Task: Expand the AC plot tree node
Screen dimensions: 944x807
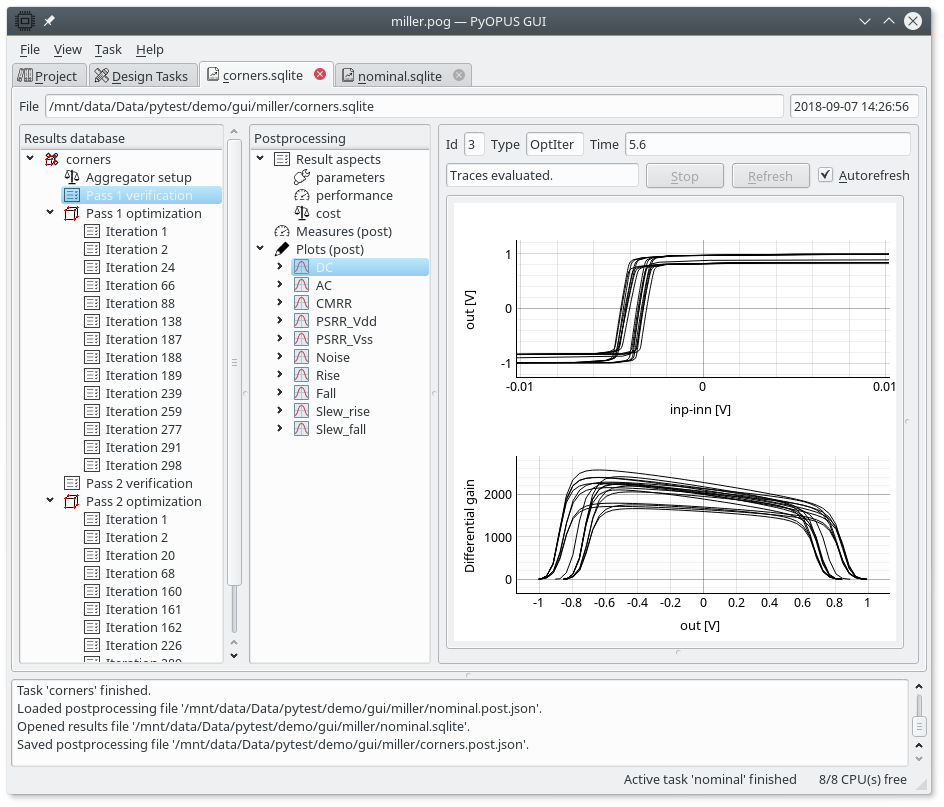Action: [280, 285]
